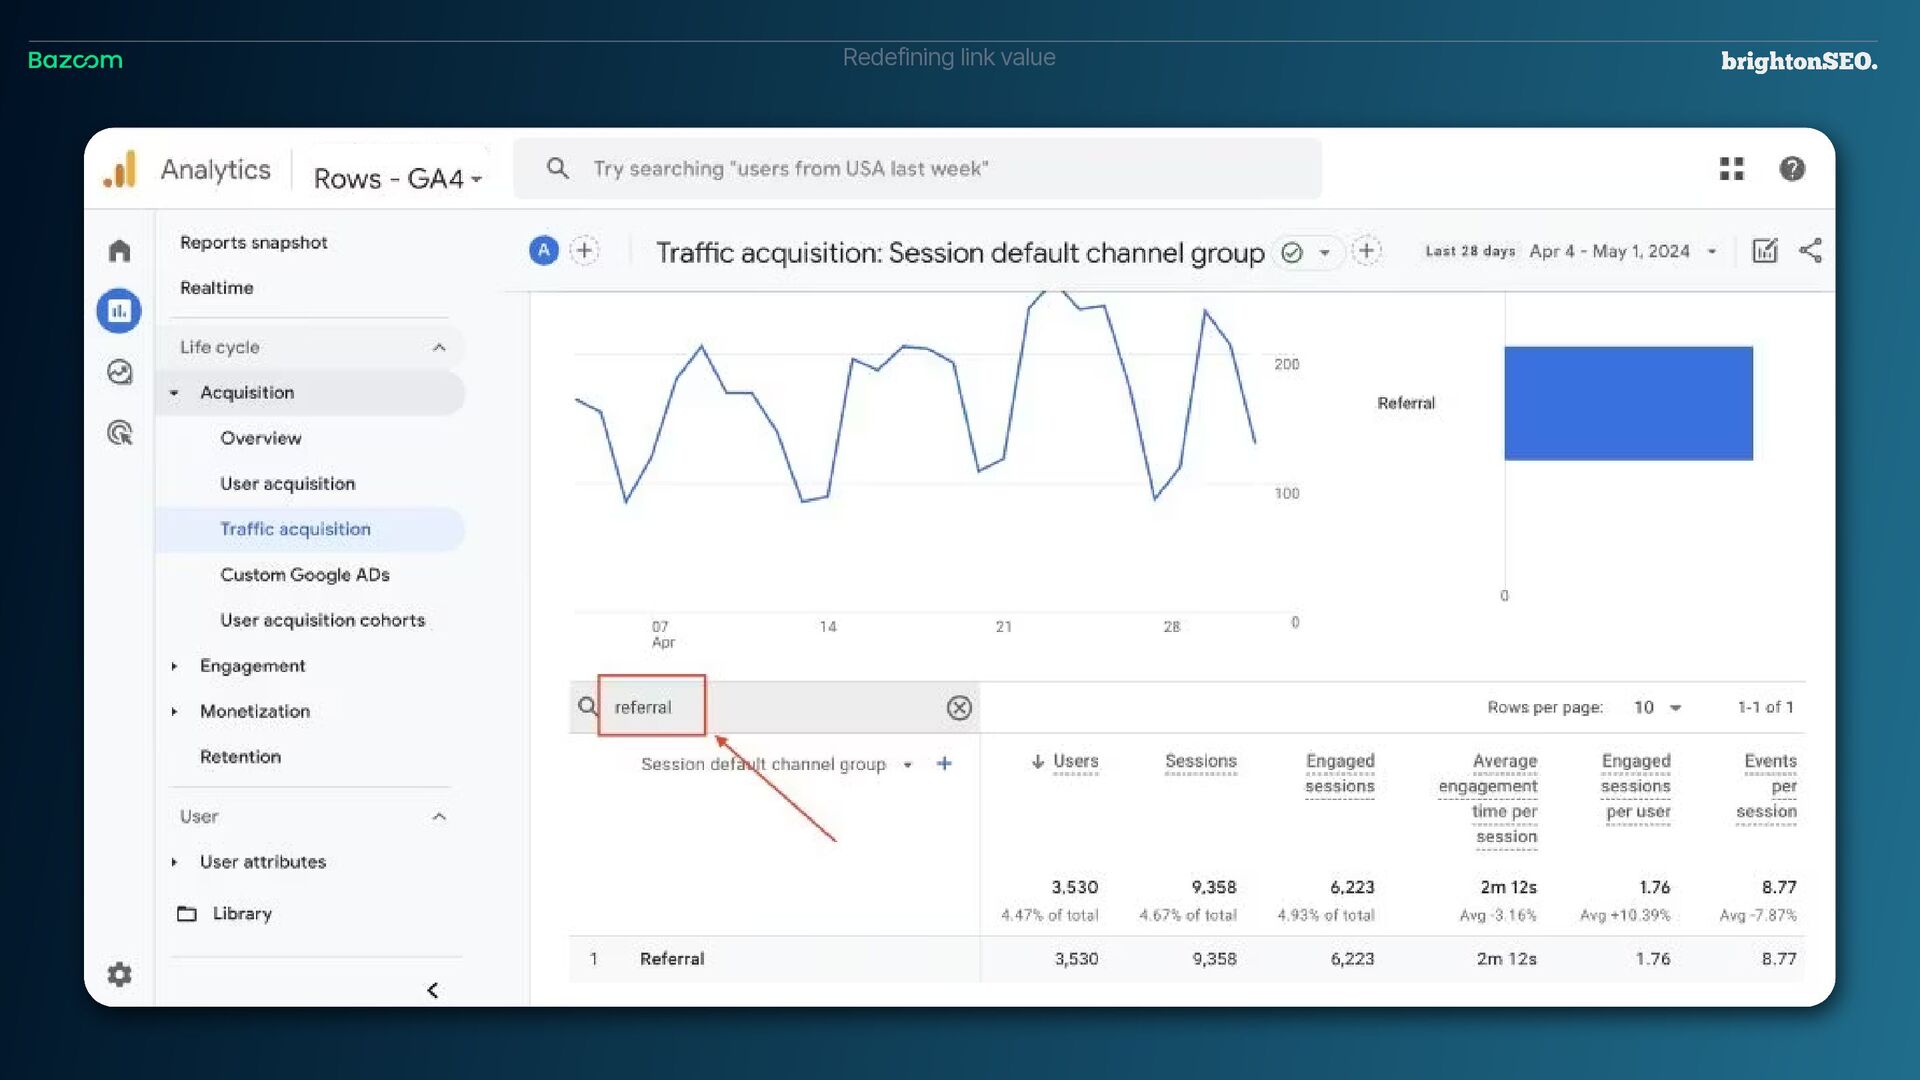Viewport: 1920px width, 1080px height.
Task: Open the Home icon in left rail
Action: coord(119,251)
